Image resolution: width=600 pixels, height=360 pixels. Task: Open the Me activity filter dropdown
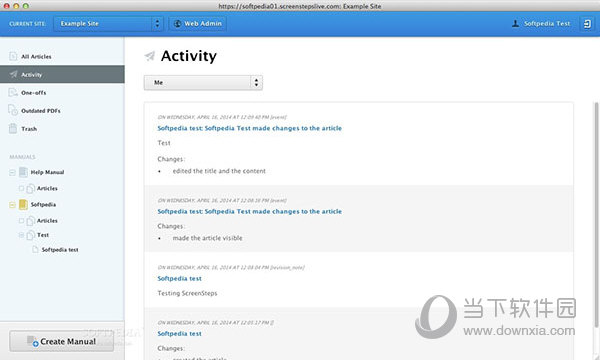(203, 83)
